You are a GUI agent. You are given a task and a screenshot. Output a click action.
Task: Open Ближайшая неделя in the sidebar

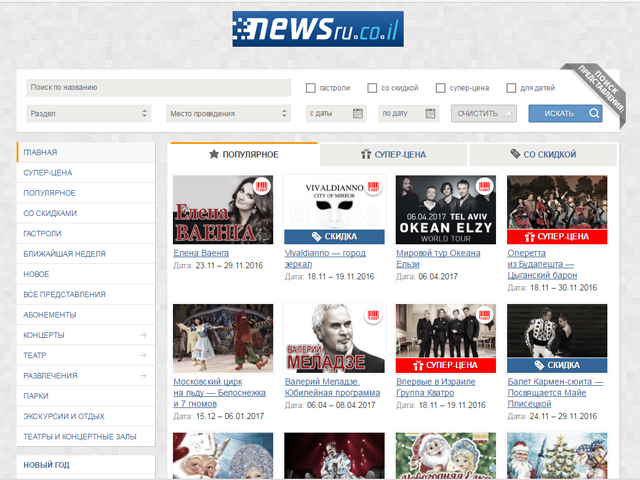pos(86,254)
